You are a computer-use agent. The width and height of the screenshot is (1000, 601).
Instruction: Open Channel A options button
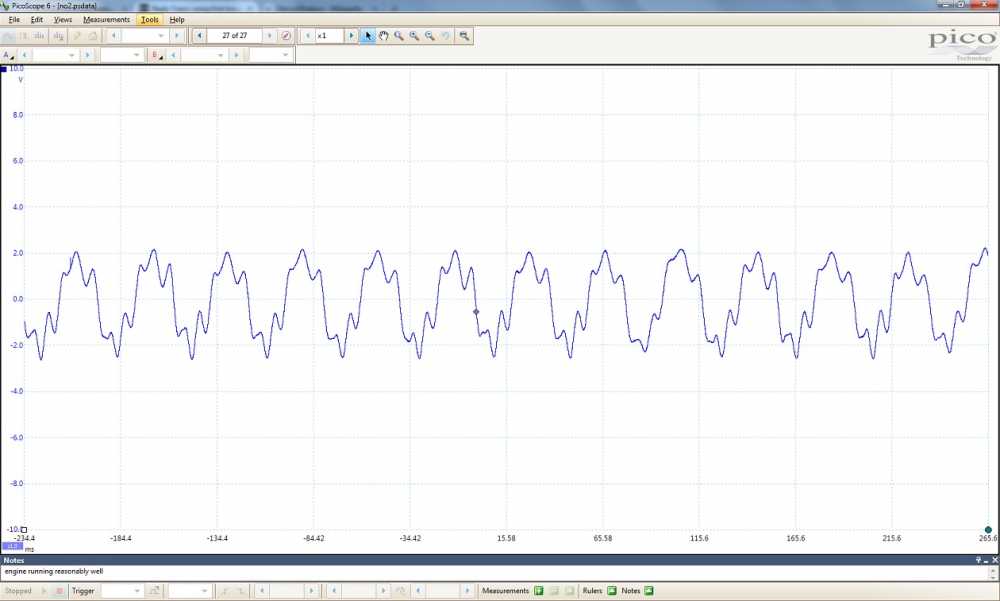pos(8,55)
